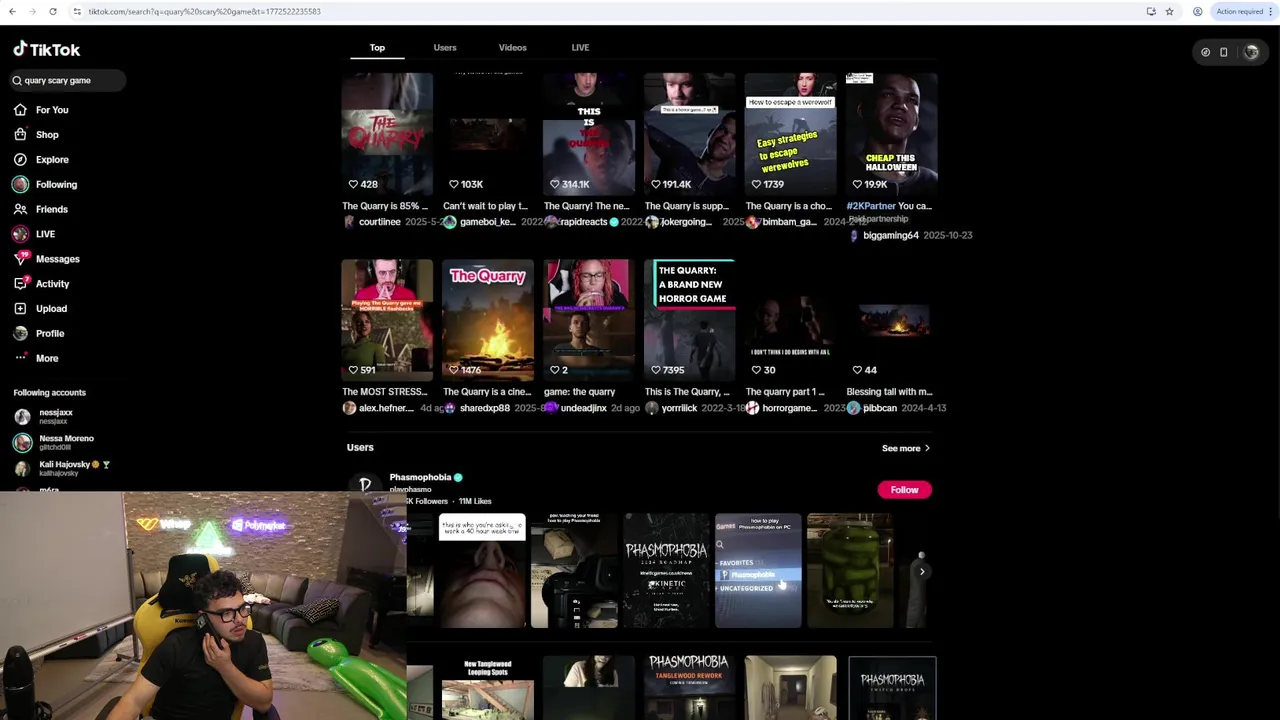
Task: Switch to the Top tab
Action: point(377,47)
